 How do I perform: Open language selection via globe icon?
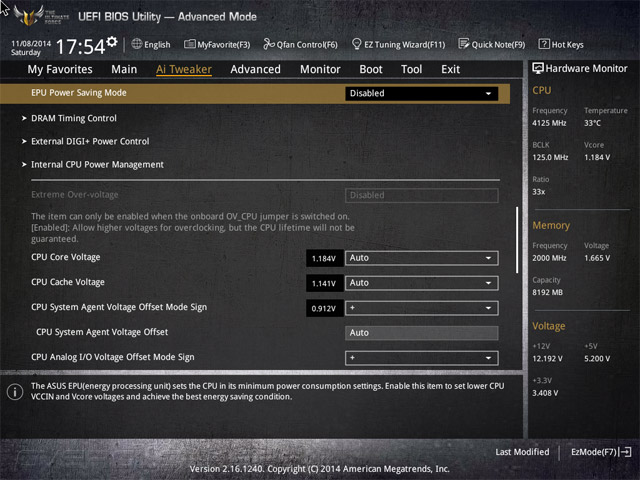137,44
